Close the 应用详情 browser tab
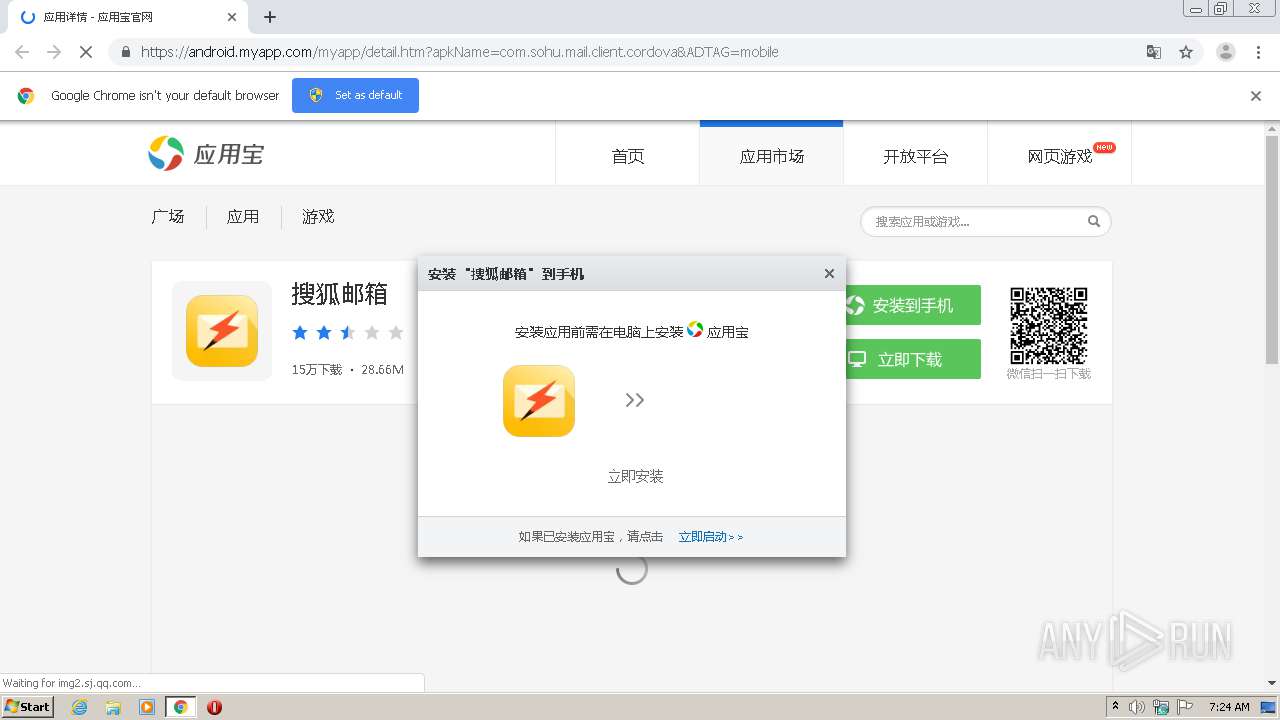This screenshot has width=1280, height=720. point(232,17)
